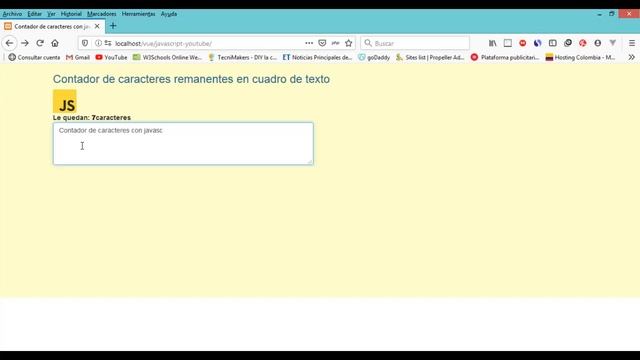Reload the current page
The width and height of the screenshot is (640, 360).
40,43
